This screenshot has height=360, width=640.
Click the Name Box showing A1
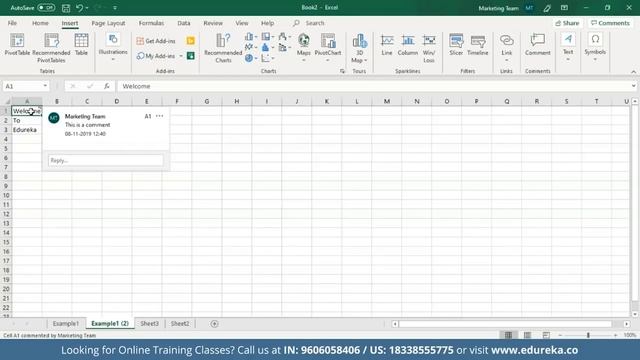click(x=22, y=86)
